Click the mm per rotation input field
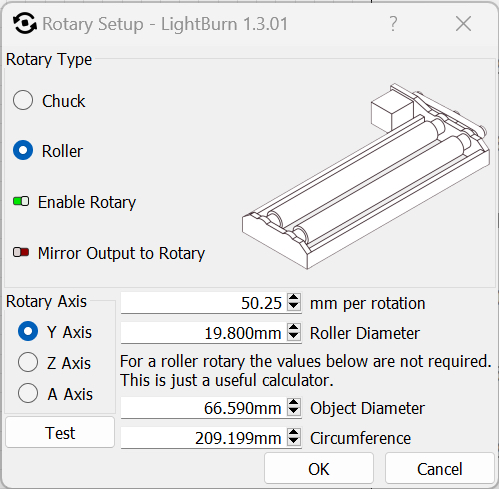 [204, 303]
